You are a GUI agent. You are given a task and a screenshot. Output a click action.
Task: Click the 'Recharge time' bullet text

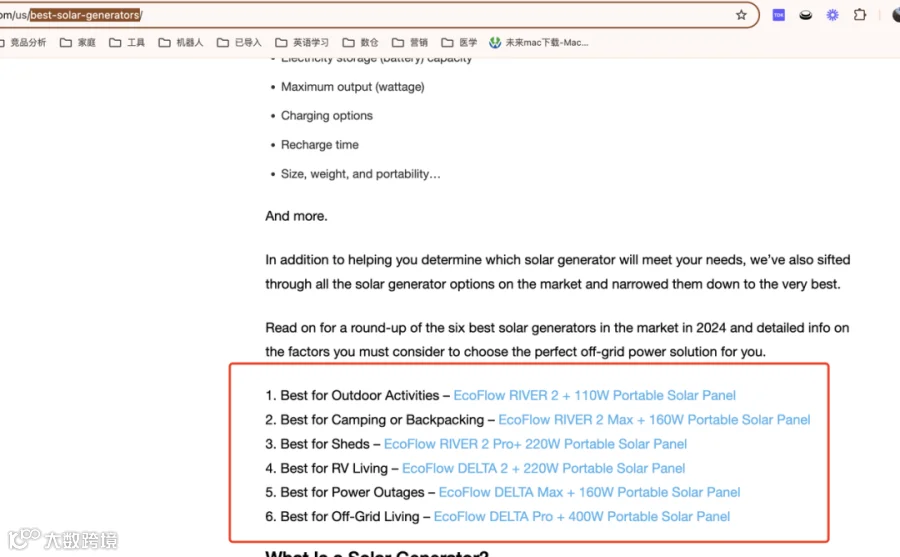tap(320, 145)
